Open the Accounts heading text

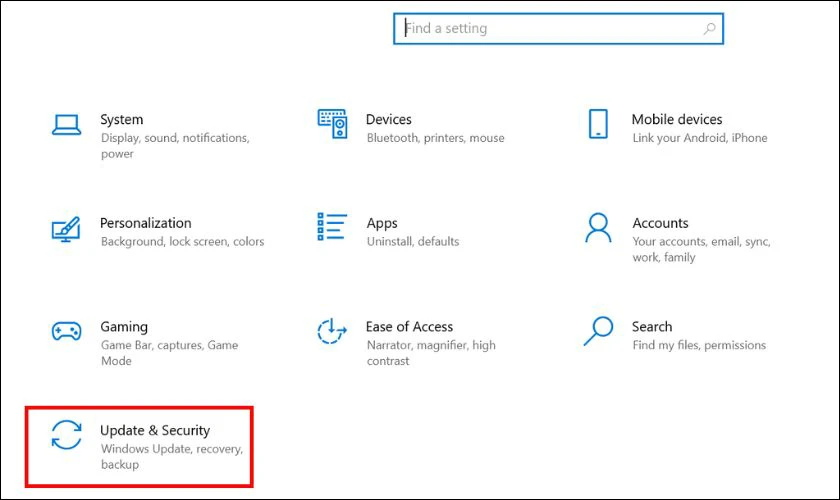(x=660, y=223)
